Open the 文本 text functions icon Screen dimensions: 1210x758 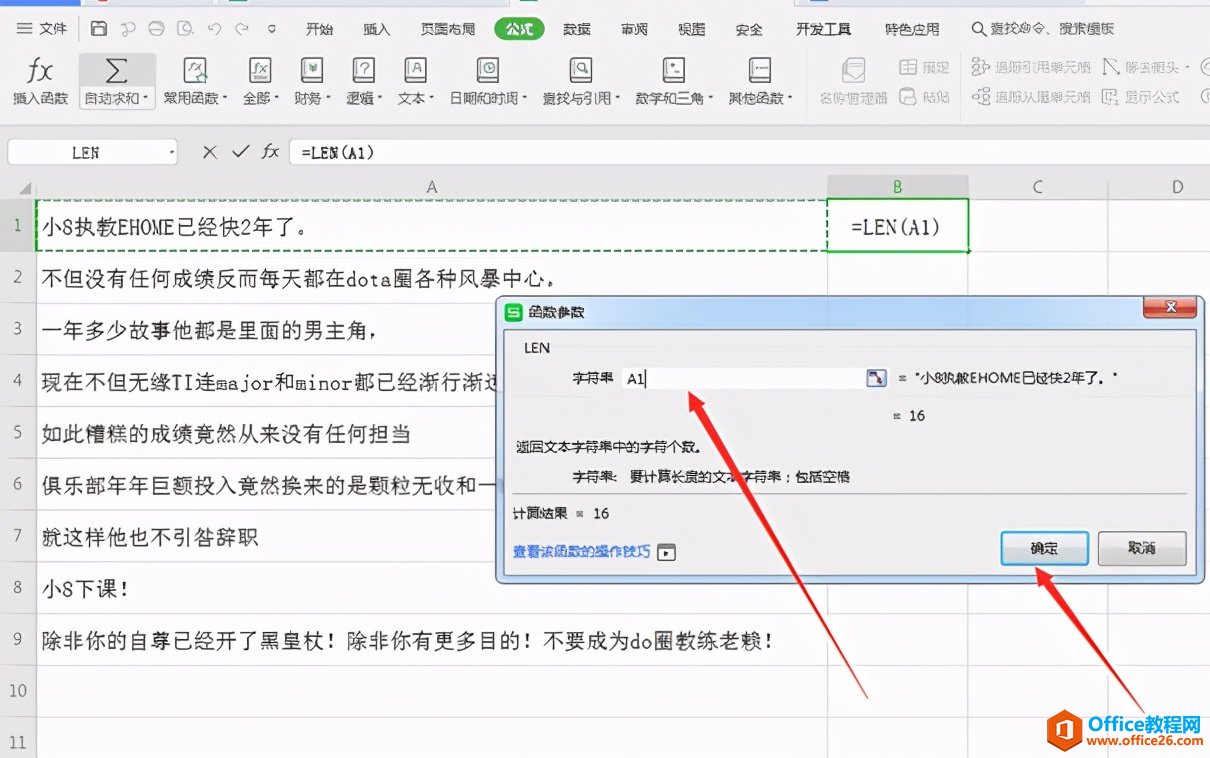click(x=415, y=70)
